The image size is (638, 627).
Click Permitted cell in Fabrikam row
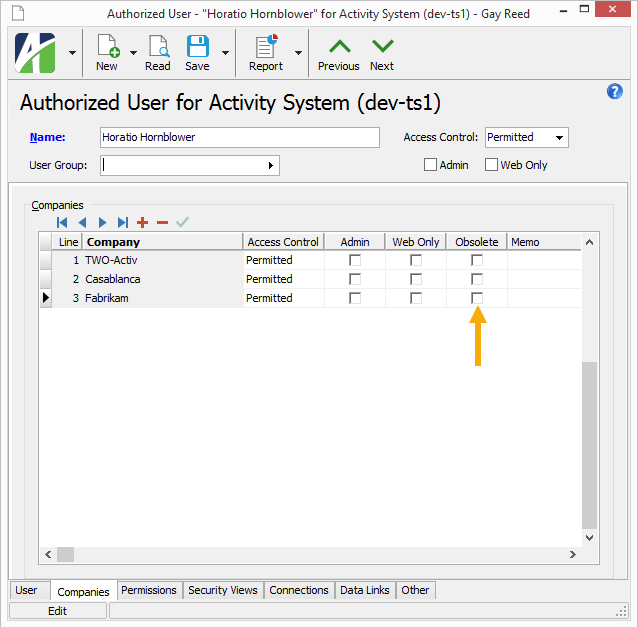pyautogui.click(x=284, y=298)
